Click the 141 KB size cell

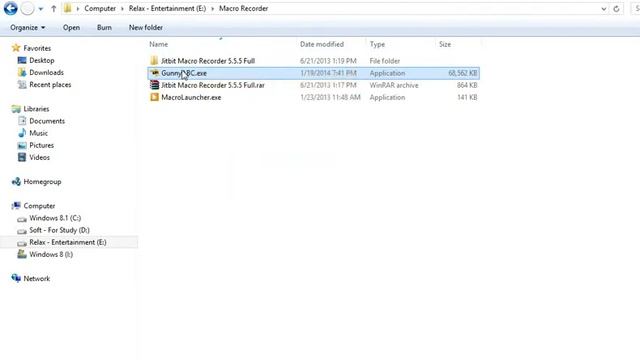pos(467,97)
